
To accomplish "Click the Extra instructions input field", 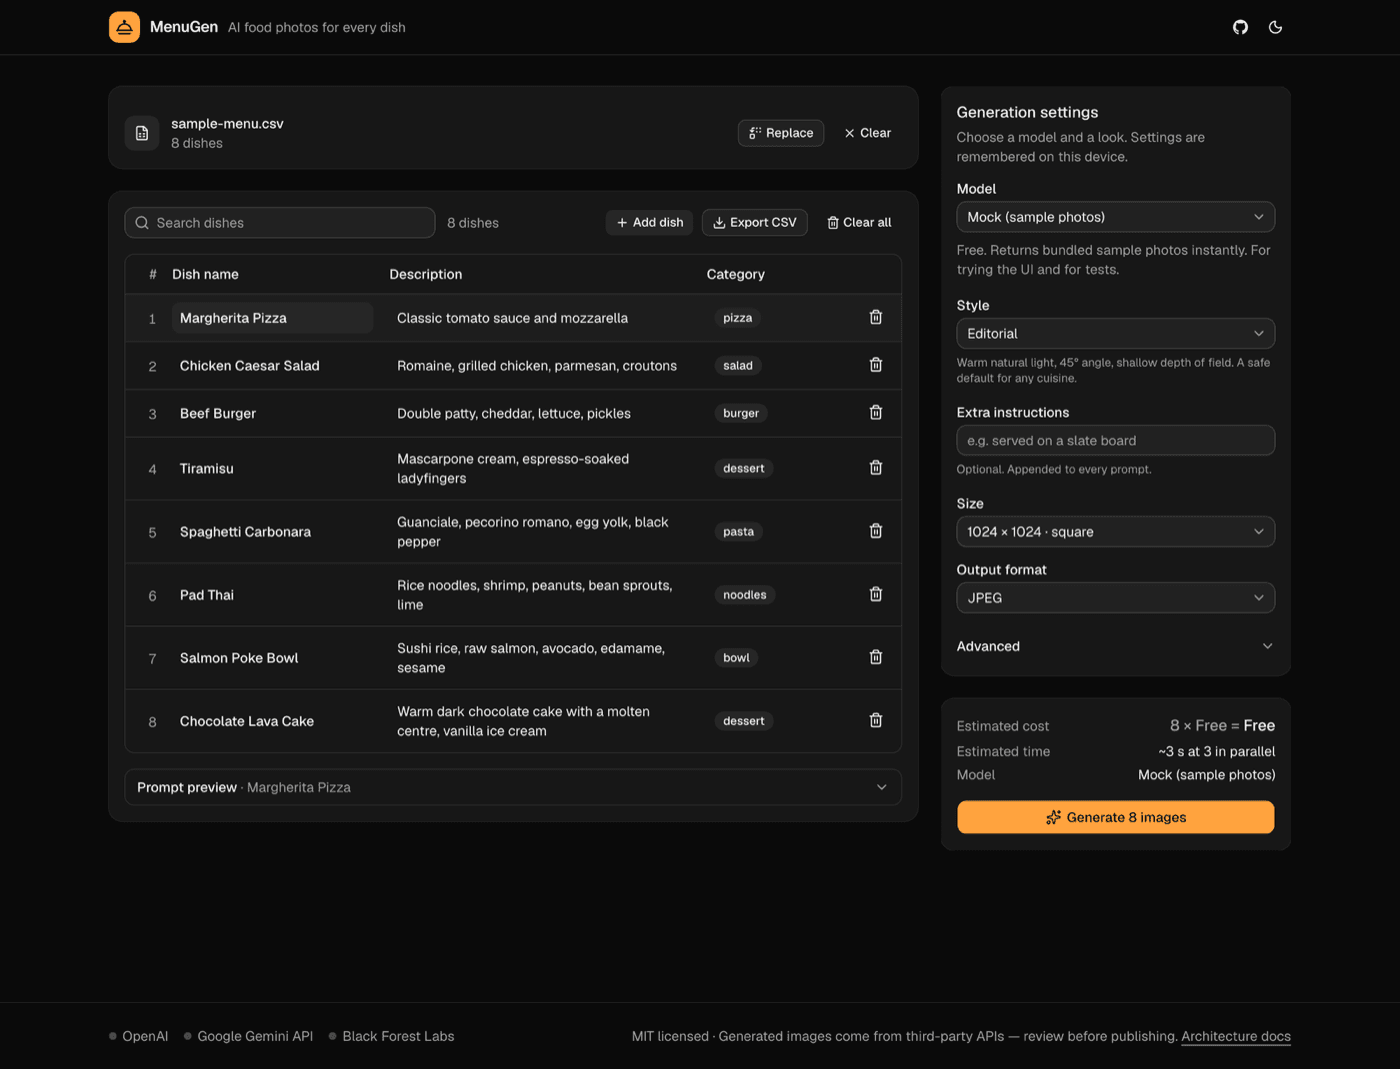I will click(1115, 440).
